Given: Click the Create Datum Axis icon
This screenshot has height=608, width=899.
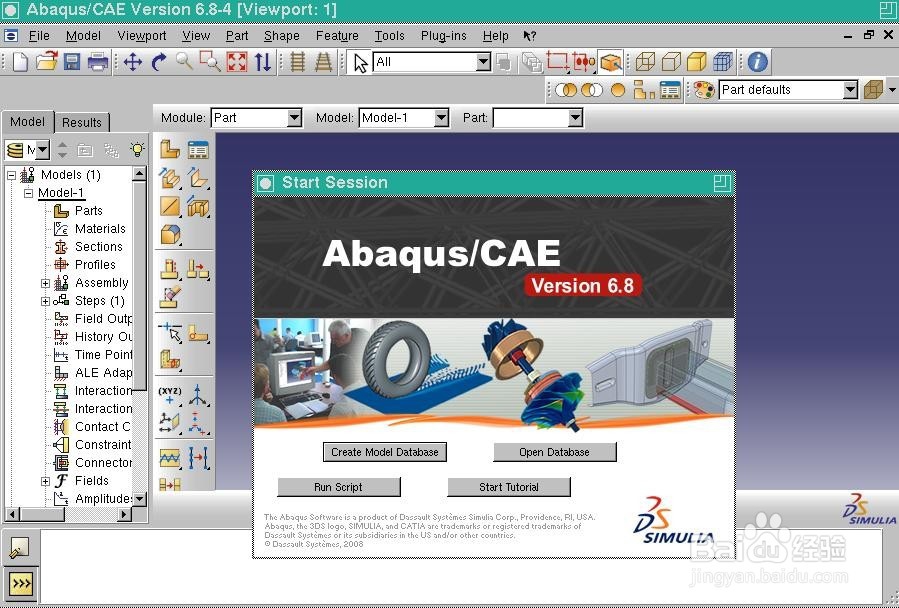Looking at the screenshot, I should (198, 395).
